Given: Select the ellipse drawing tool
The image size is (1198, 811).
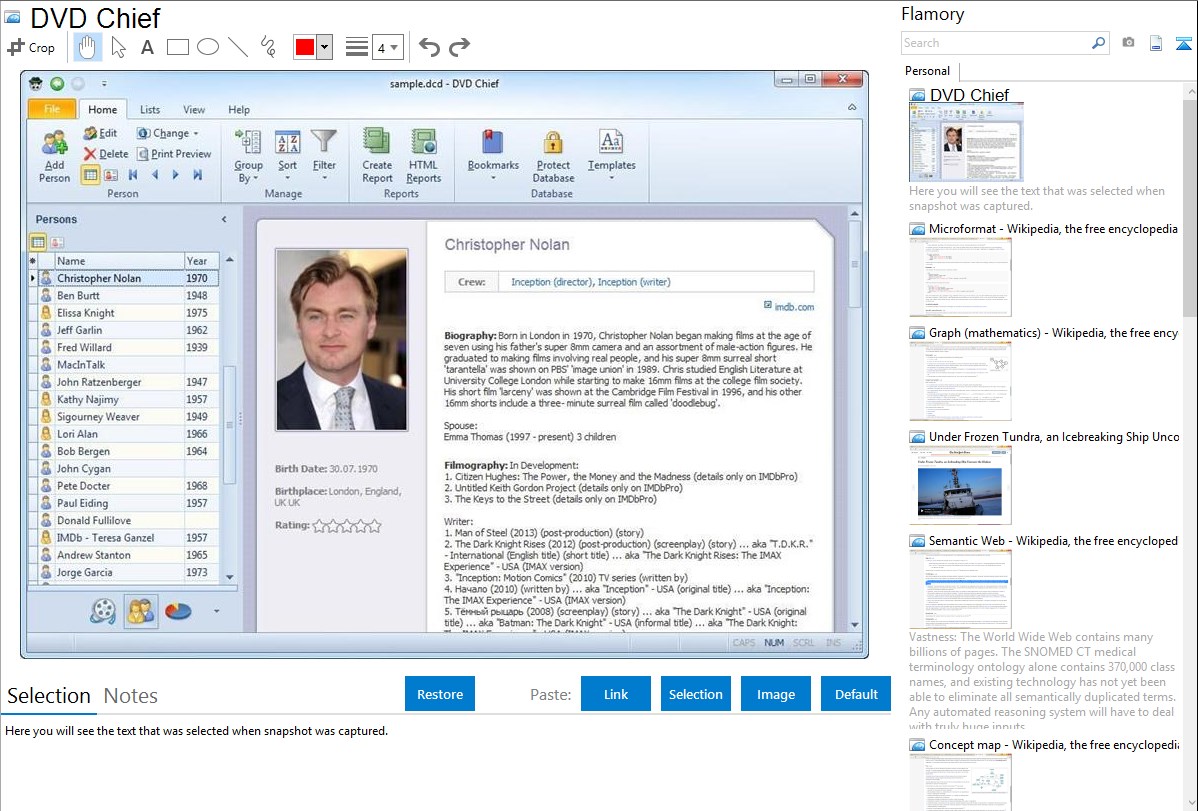Looking at the screenshot, I should tap(208, 47).
